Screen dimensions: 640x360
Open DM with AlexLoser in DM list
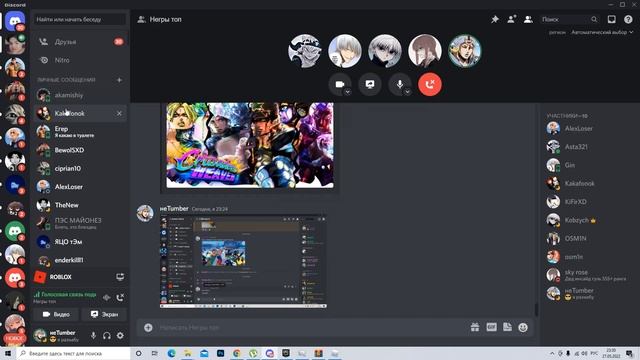80,187
